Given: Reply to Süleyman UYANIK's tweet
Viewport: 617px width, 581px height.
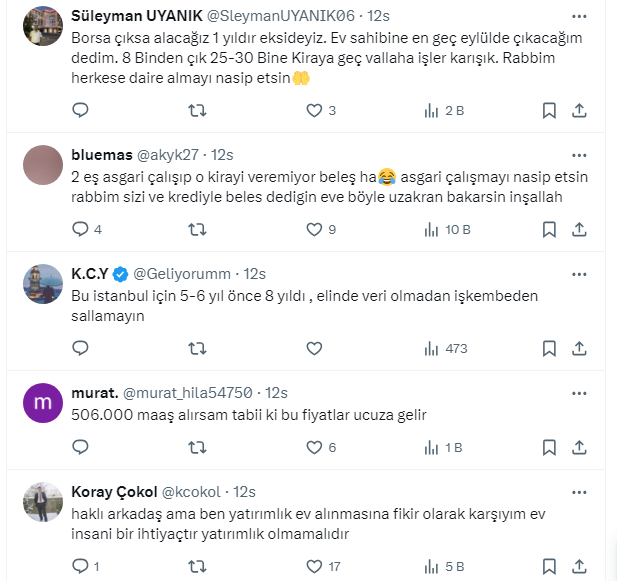Looking at the screenshot, I should [x=81, y=110].
